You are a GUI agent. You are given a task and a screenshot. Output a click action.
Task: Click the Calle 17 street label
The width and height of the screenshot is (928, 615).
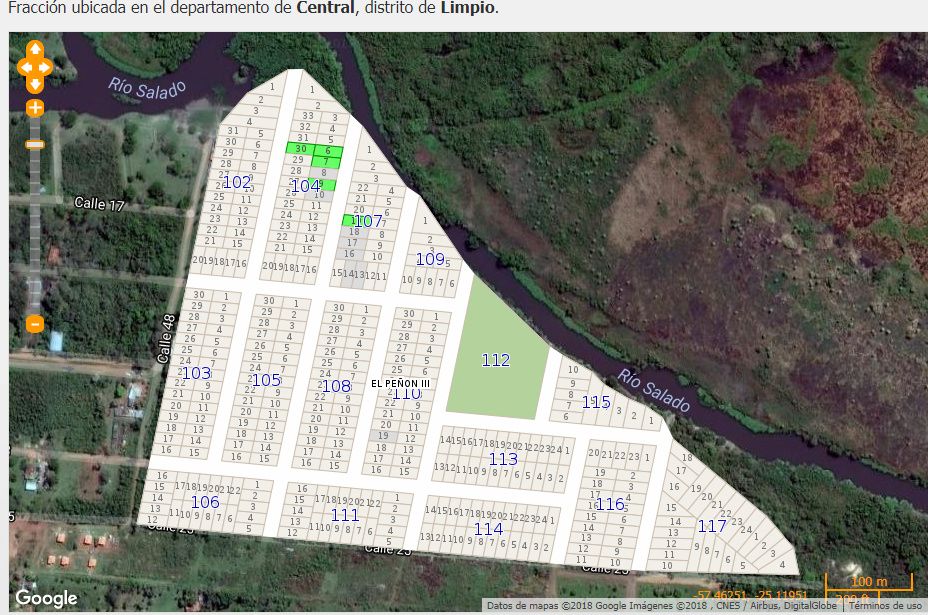(99, 204)
